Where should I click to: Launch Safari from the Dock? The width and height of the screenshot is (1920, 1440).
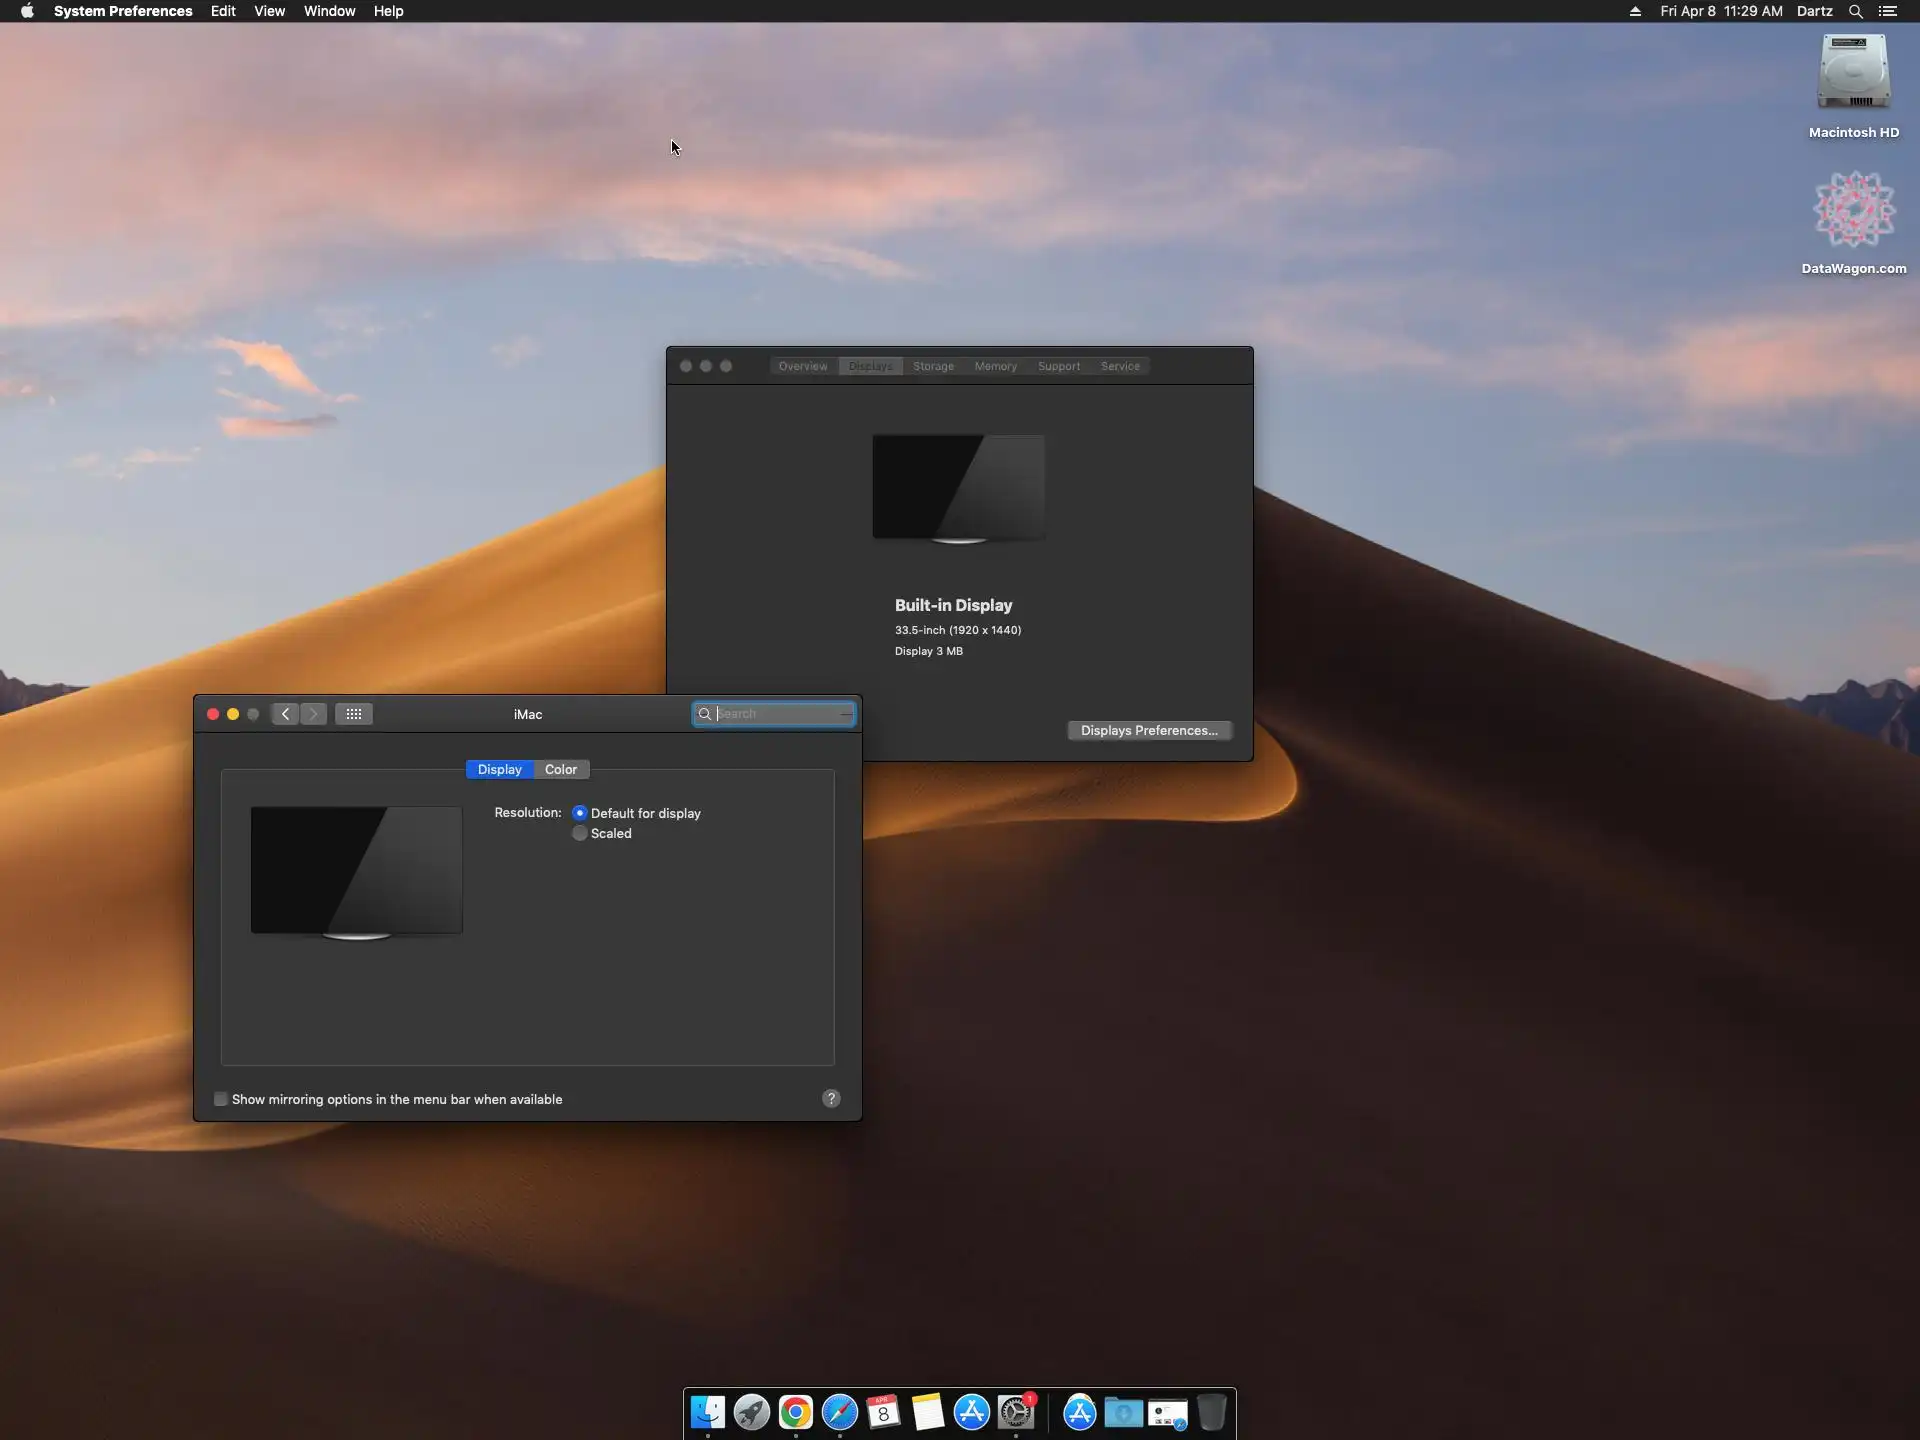click(840, 1413)
